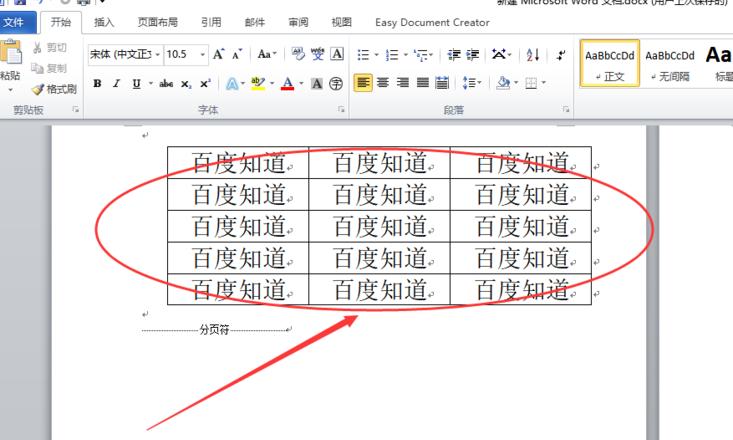Switch to the References tab
733x440 pixels.
(211, 22)
